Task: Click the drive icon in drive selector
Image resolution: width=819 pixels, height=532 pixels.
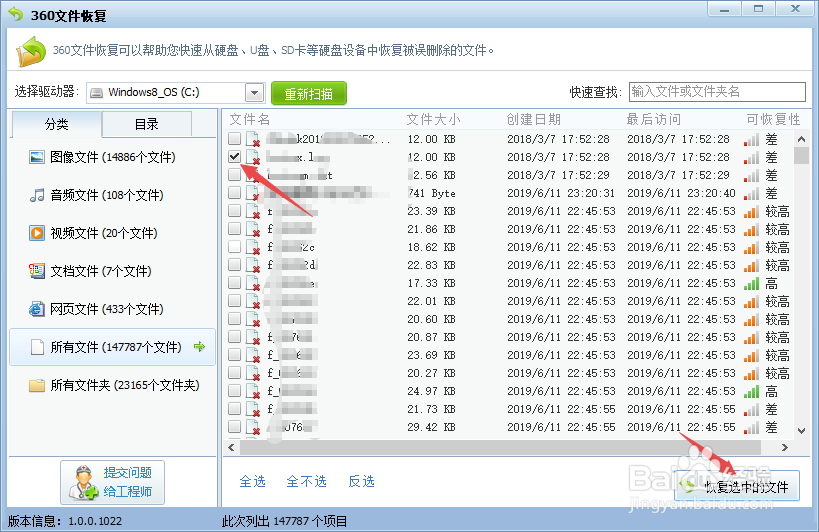Action: 97,93
